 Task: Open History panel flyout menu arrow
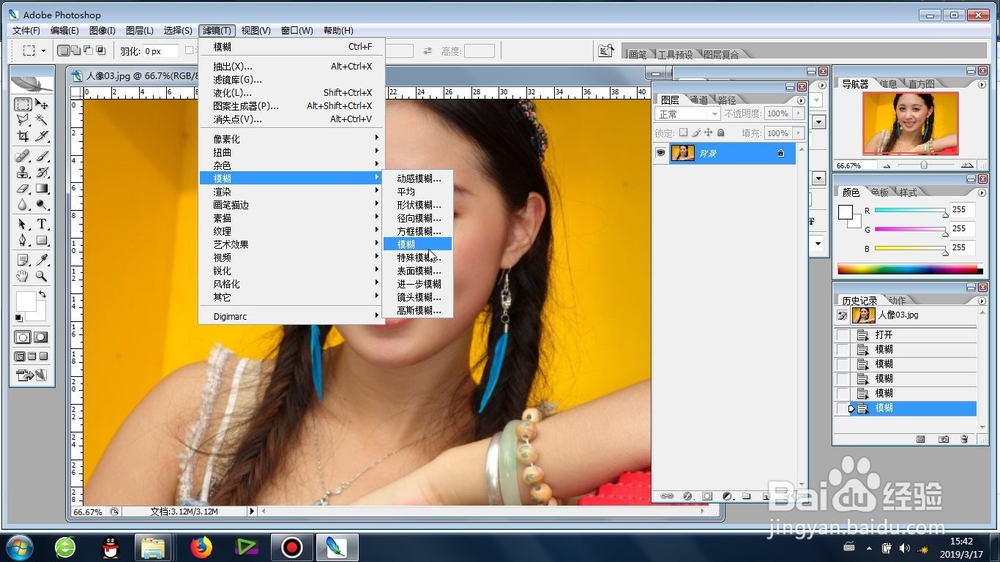pos(982,301)
